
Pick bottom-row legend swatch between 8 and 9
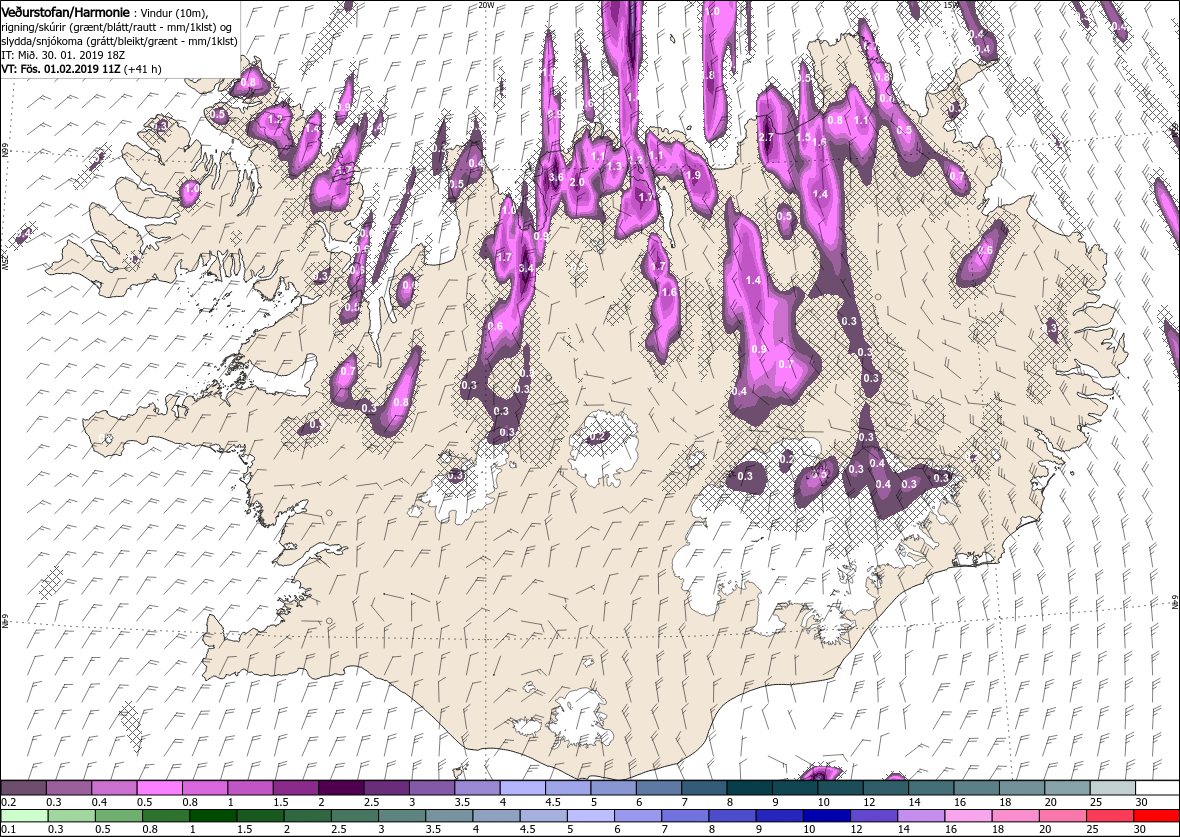point(731,816)
